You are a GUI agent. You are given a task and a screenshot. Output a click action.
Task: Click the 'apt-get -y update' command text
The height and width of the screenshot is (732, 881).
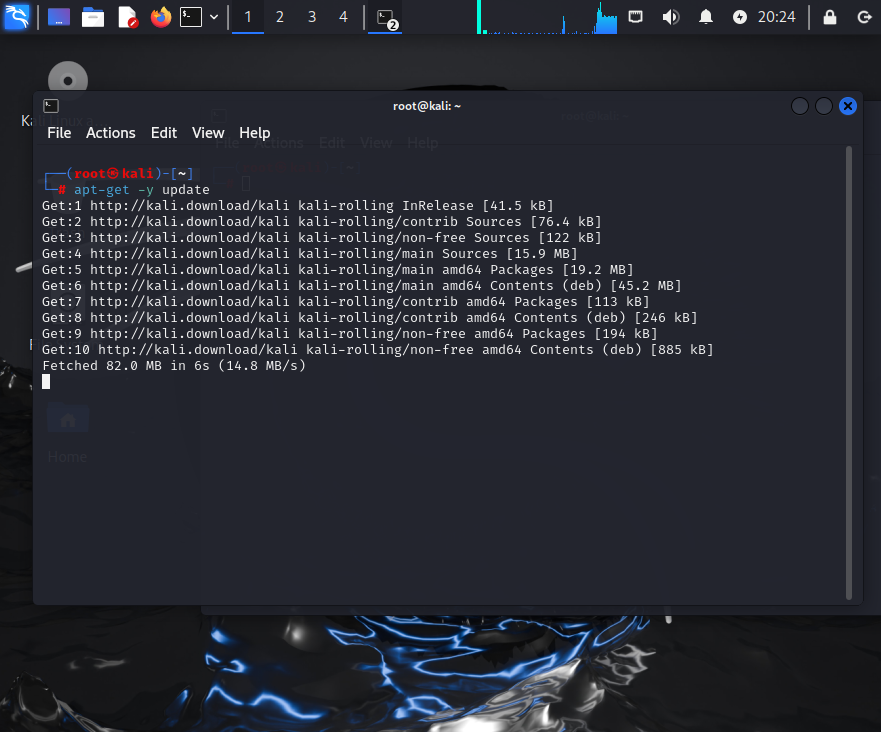coord(142,190)
